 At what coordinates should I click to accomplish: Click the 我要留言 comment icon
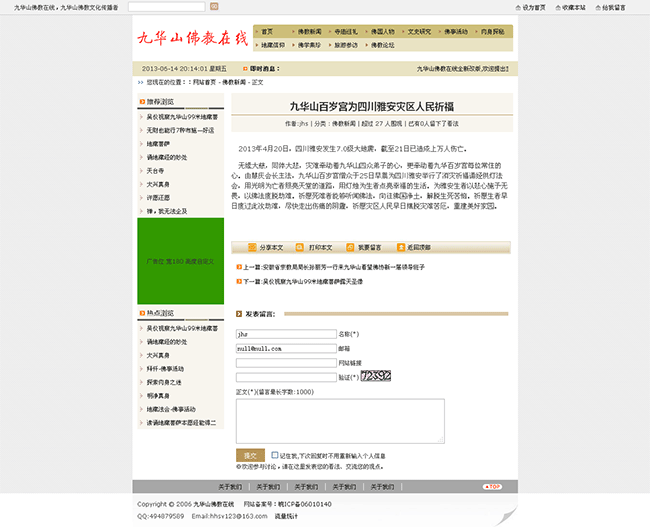[x=350, y=246]
